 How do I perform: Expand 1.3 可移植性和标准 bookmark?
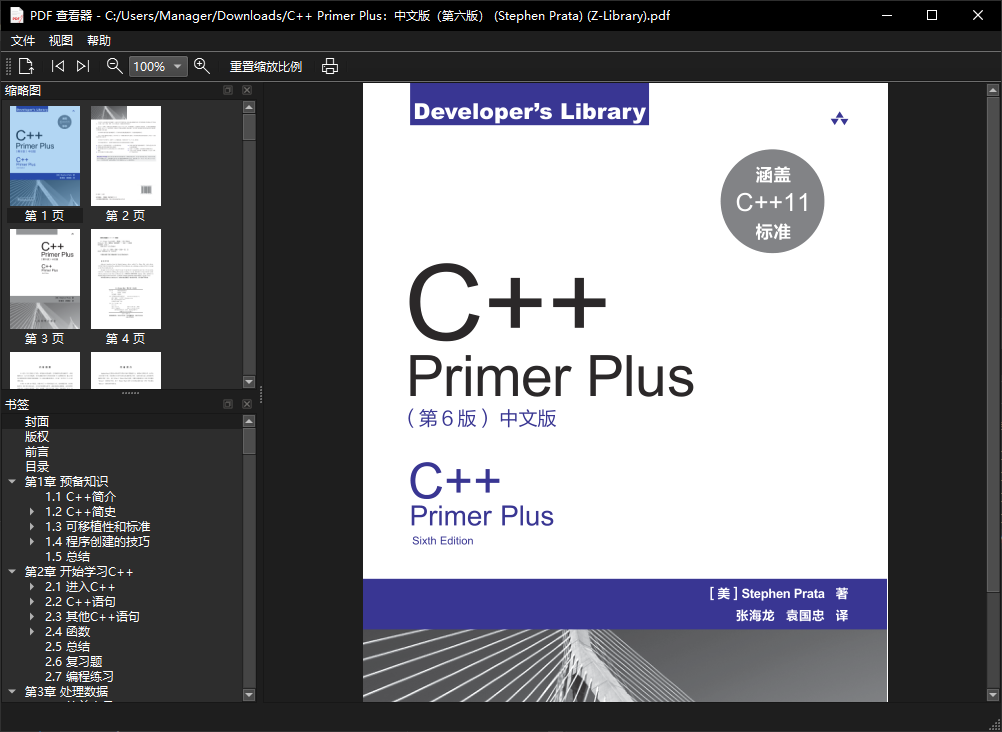[32, 527]
